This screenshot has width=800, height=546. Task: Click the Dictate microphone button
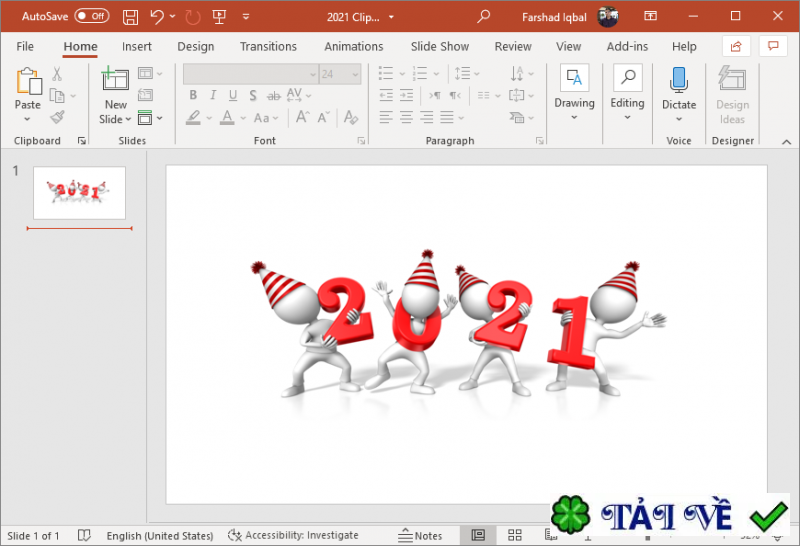click(x=679, y=81)
